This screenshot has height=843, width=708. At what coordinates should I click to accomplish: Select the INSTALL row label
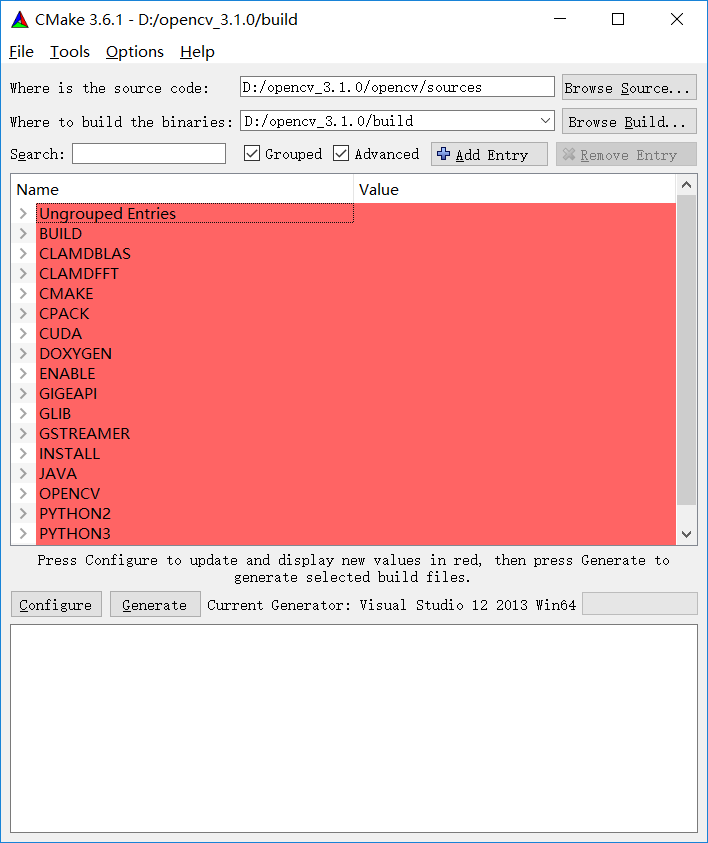69,453
